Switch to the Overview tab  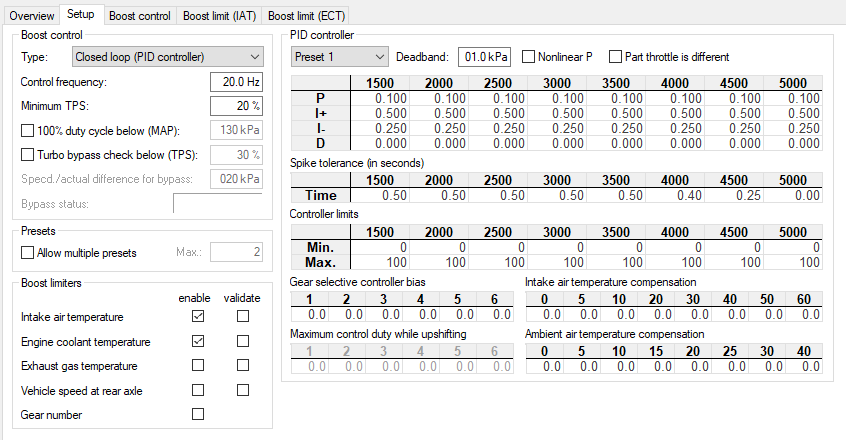(x=32, y=16)
